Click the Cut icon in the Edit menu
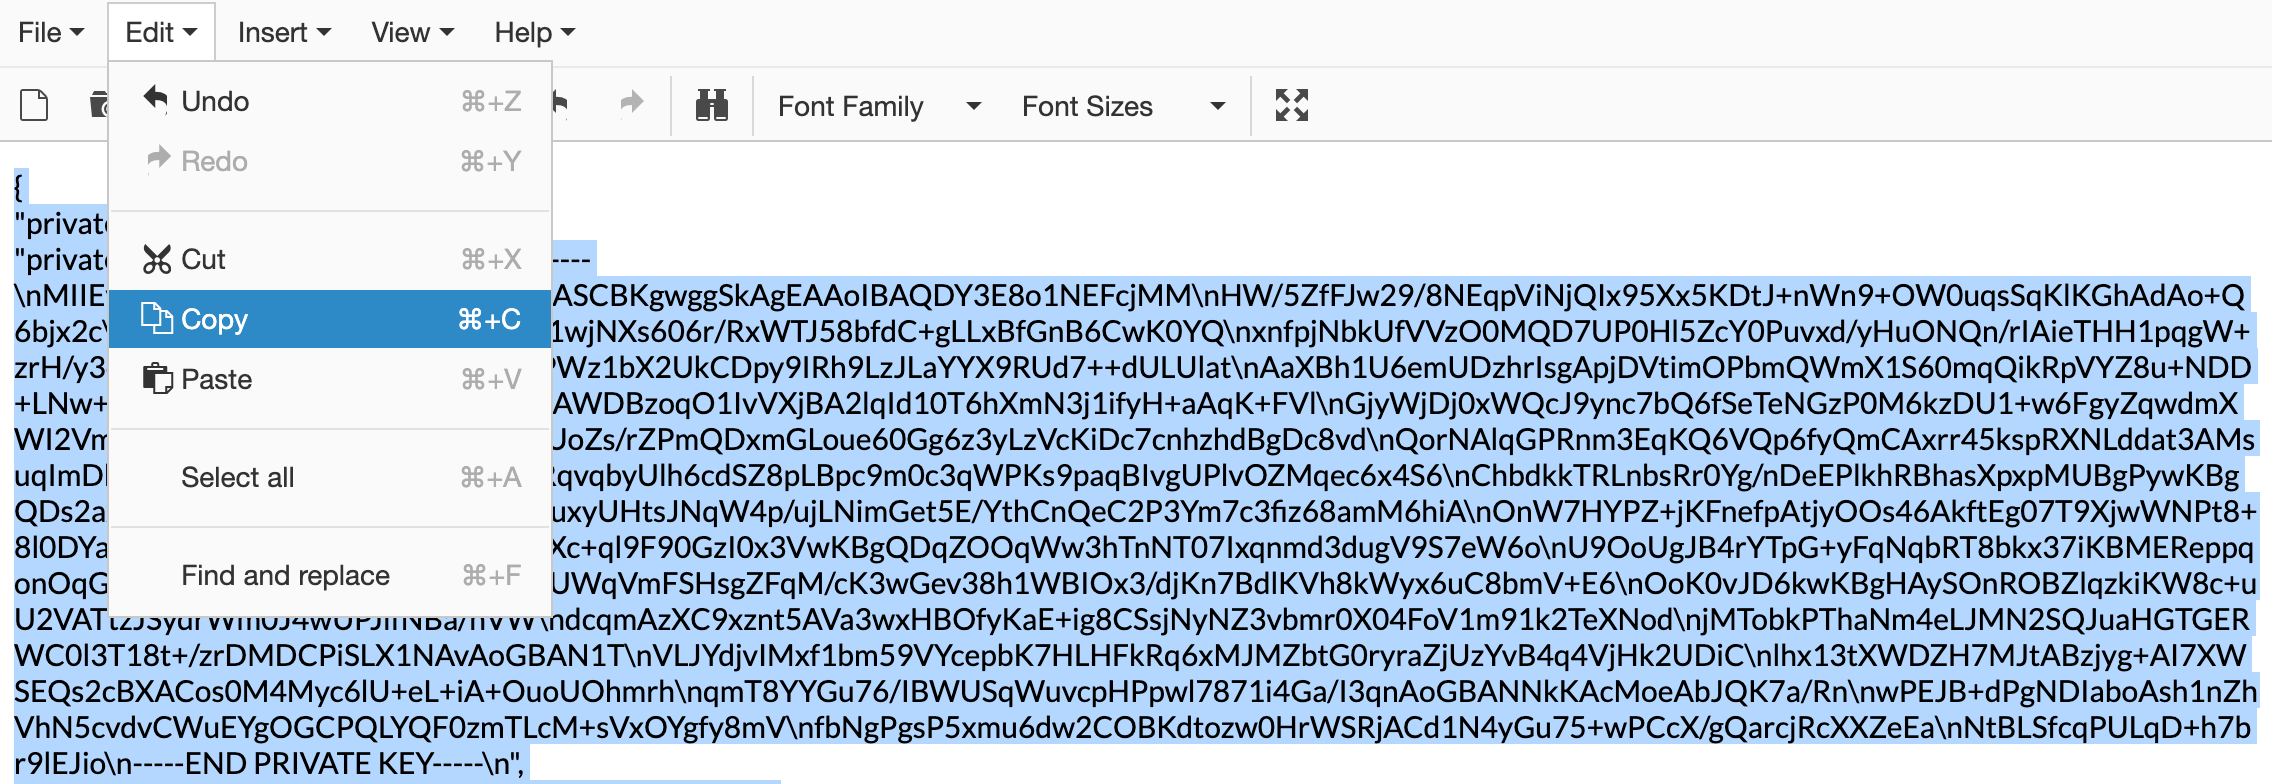The image size is (2272, 784). pos(157,258)
